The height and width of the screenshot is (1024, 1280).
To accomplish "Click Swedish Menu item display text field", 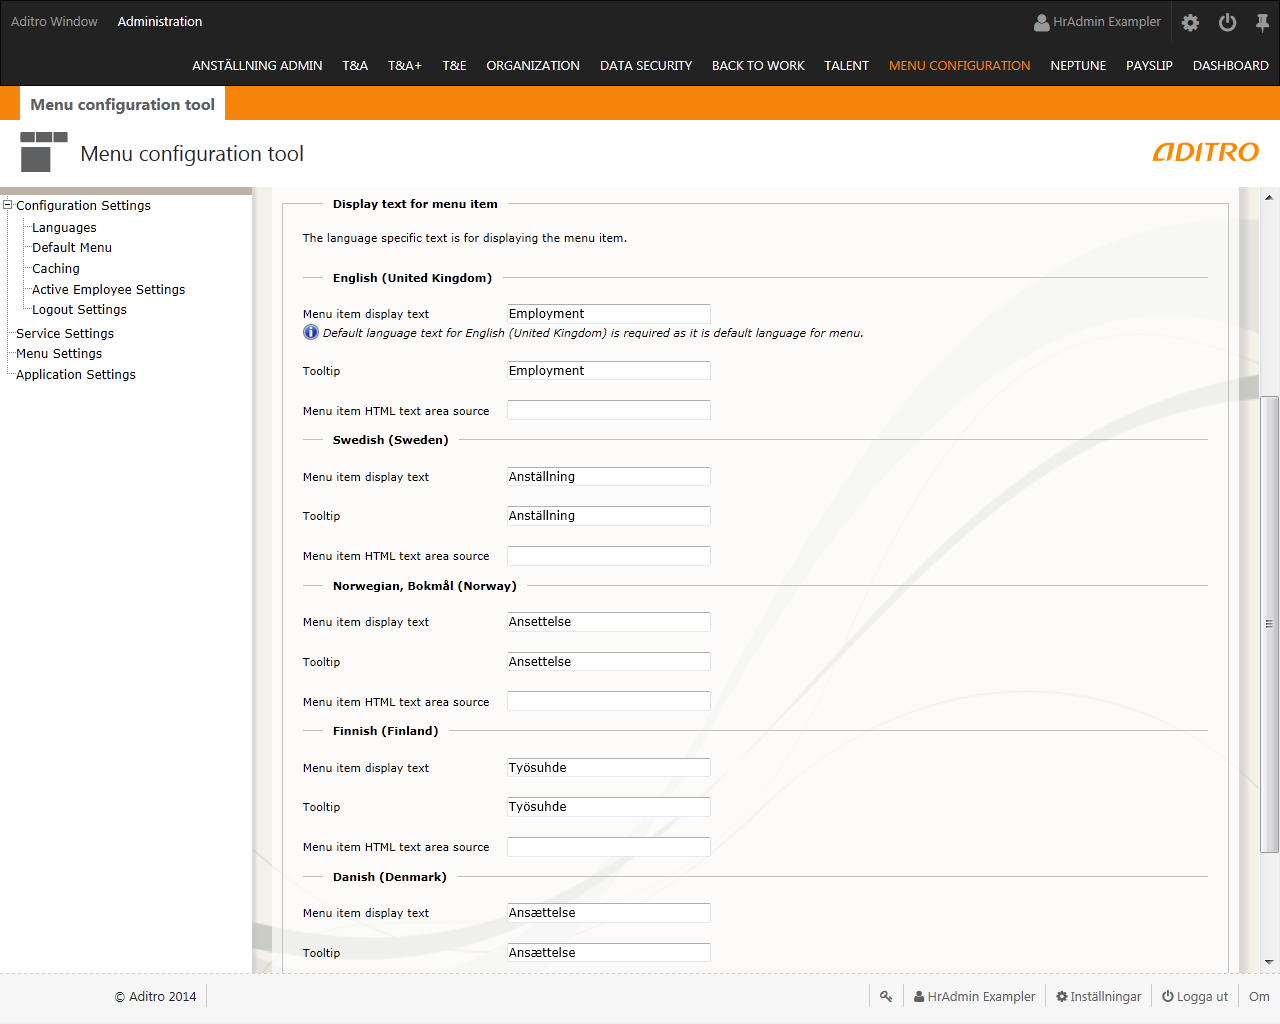I will [x=609, y=477].
